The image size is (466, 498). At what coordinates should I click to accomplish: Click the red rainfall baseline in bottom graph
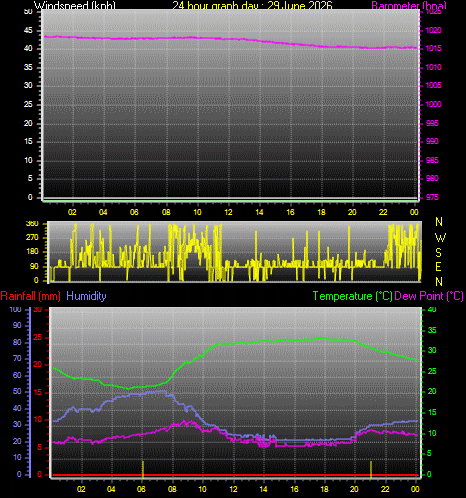[235, 475]
